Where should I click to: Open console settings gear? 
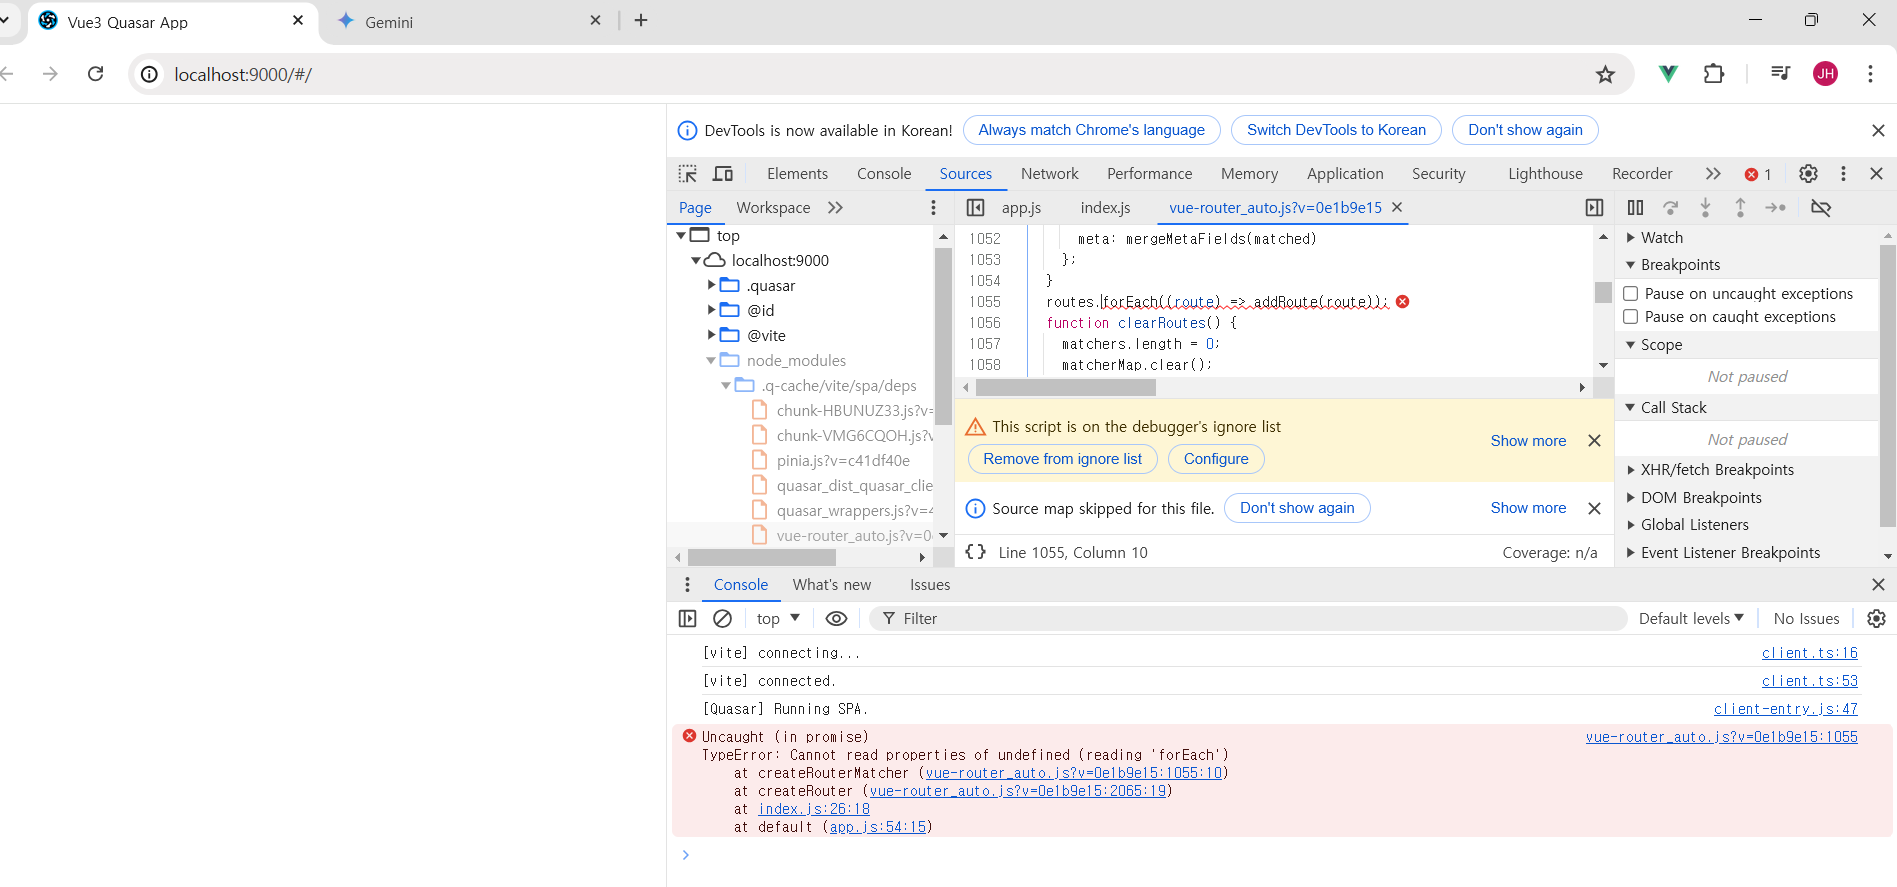(1876, 619)
